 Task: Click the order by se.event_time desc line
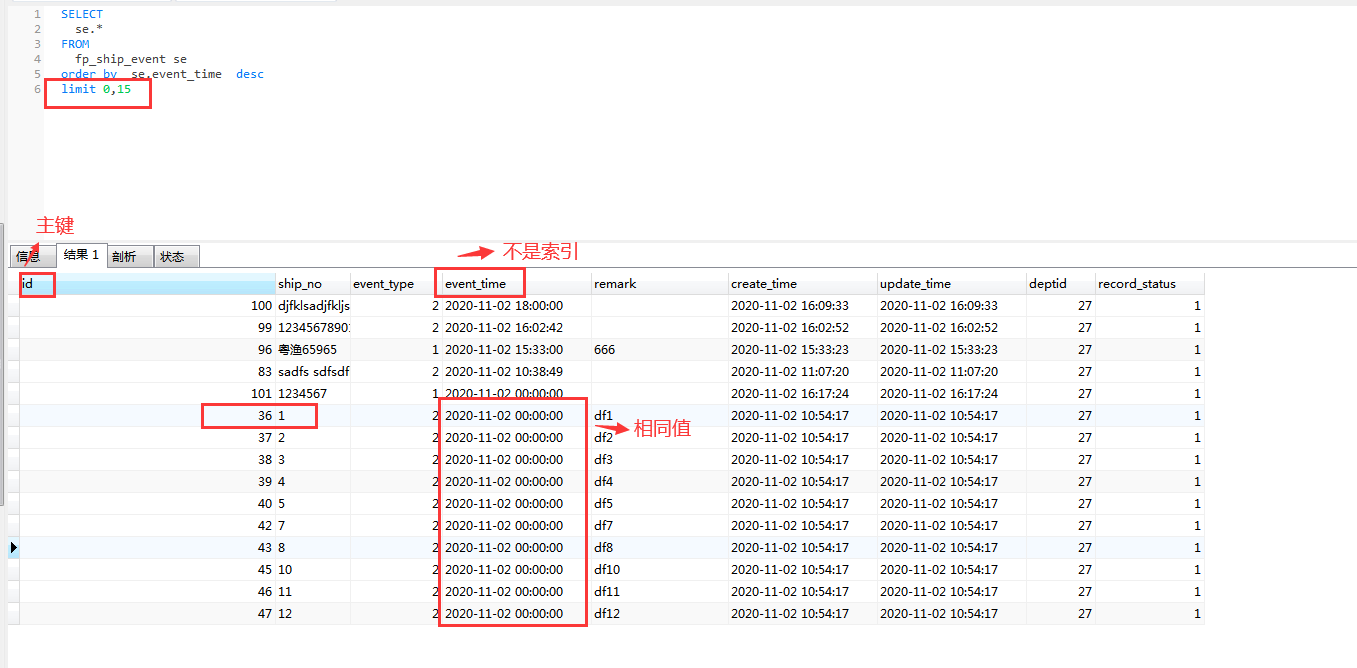pyautogui.click(x=162, y=74)
